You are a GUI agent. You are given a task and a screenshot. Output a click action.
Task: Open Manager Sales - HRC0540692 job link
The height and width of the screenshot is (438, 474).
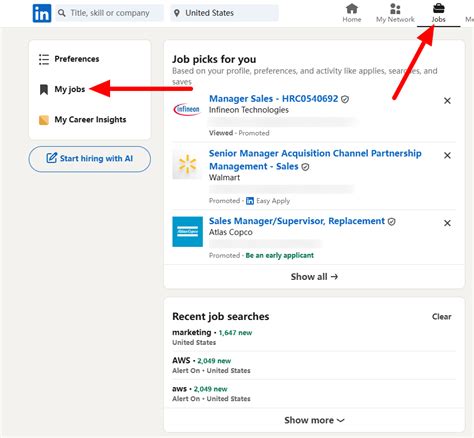(273, 99)
